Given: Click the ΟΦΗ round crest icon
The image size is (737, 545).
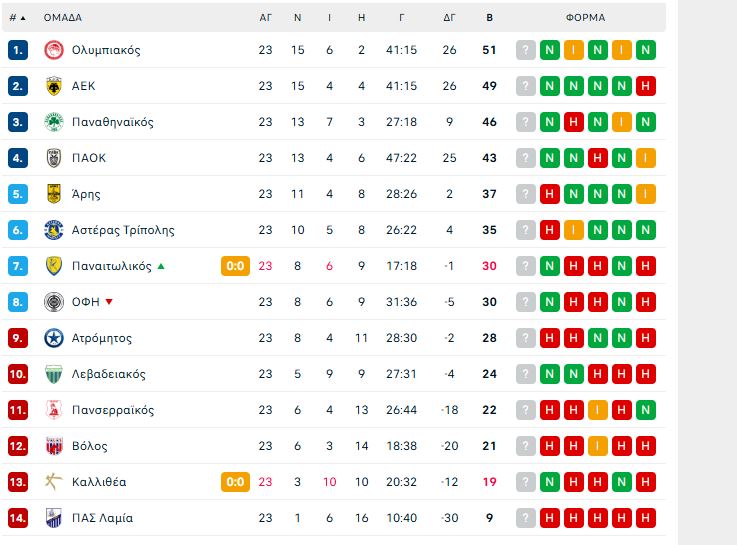Looking at the screenshot, I should tap(54, 302).
